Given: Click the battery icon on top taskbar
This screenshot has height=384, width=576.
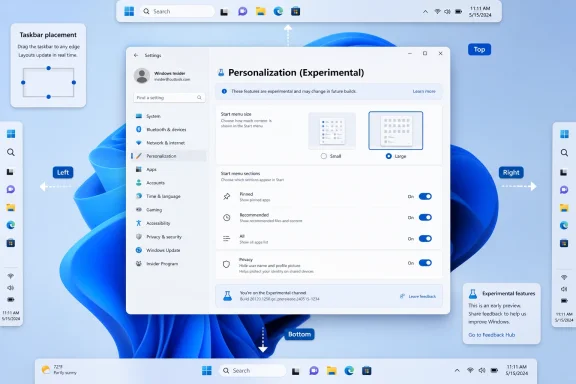Looking at the screenshot, I should (458, 12).
